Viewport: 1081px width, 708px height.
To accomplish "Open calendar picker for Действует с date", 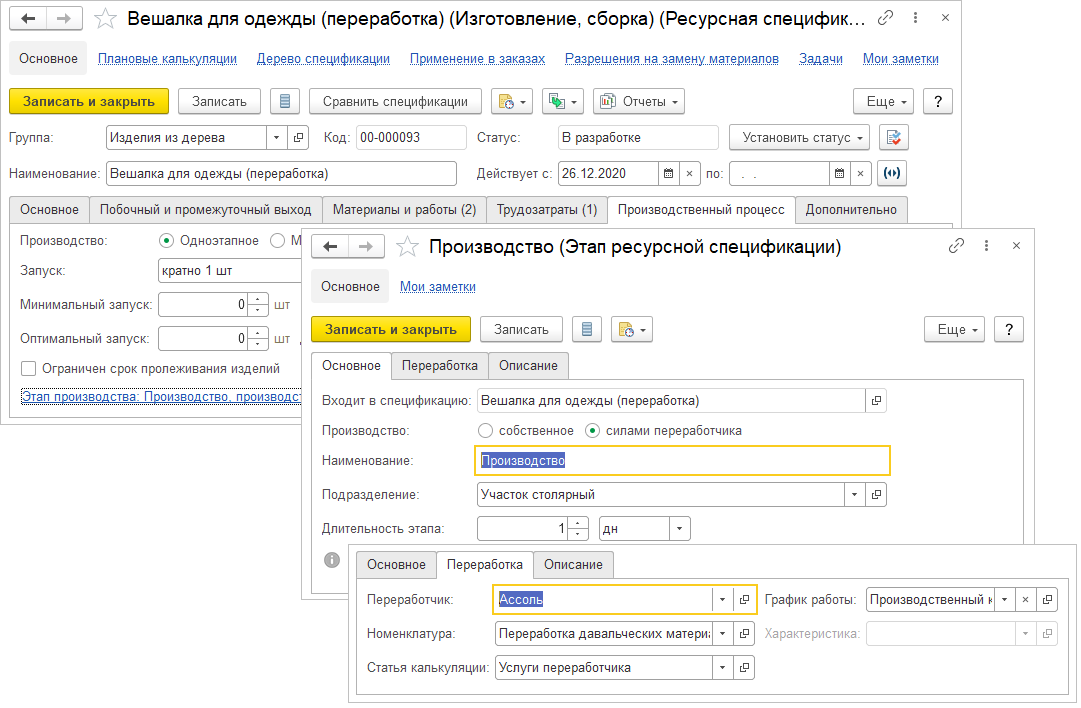I will tap(667, 173).
